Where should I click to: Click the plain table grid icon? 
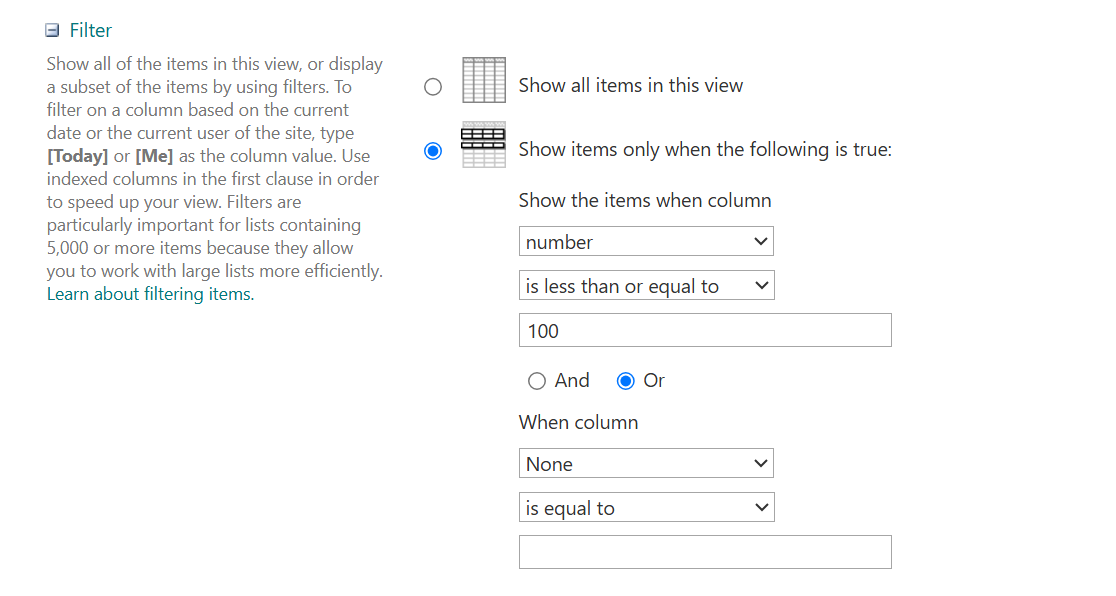(x=484, y=80)
